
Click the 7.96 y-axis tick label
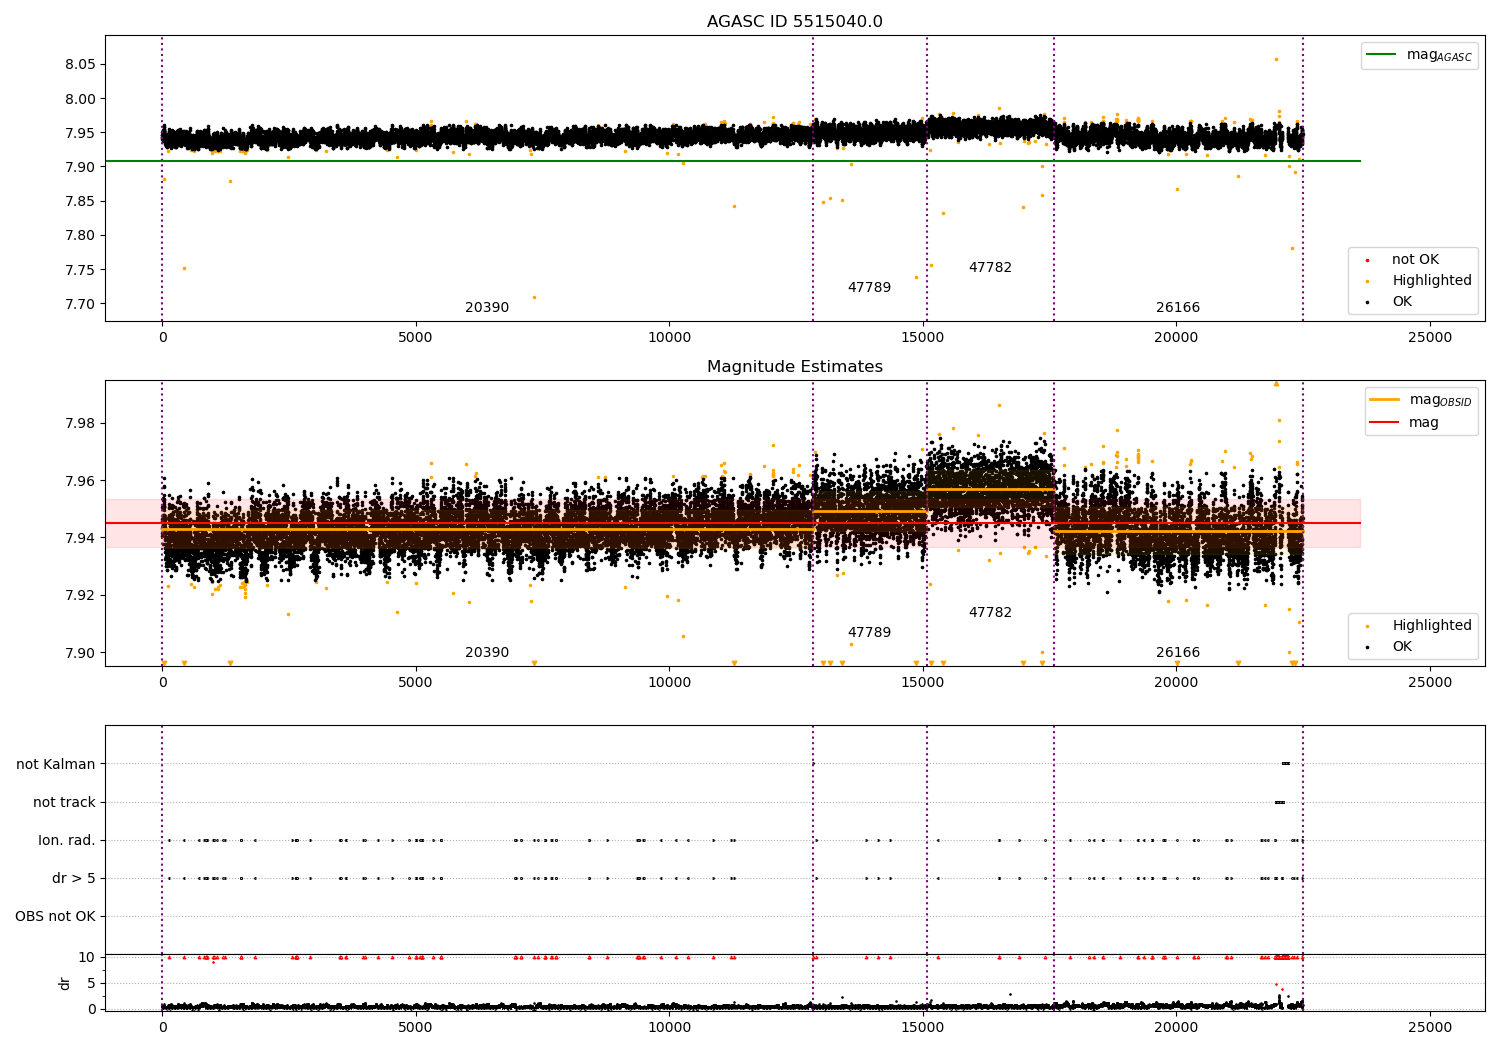click(x=79, y=481)
